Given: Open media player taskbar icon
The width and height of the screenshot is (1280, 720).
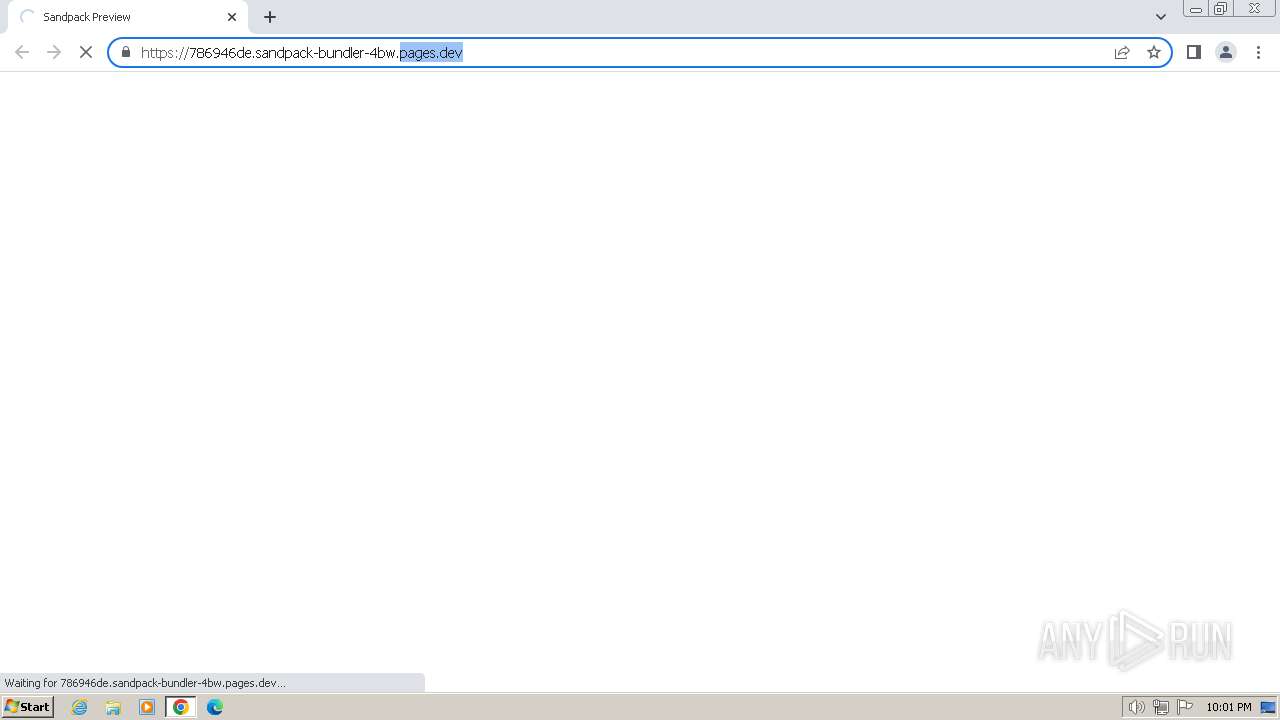Looking at the screenshot, I should 147,707.
